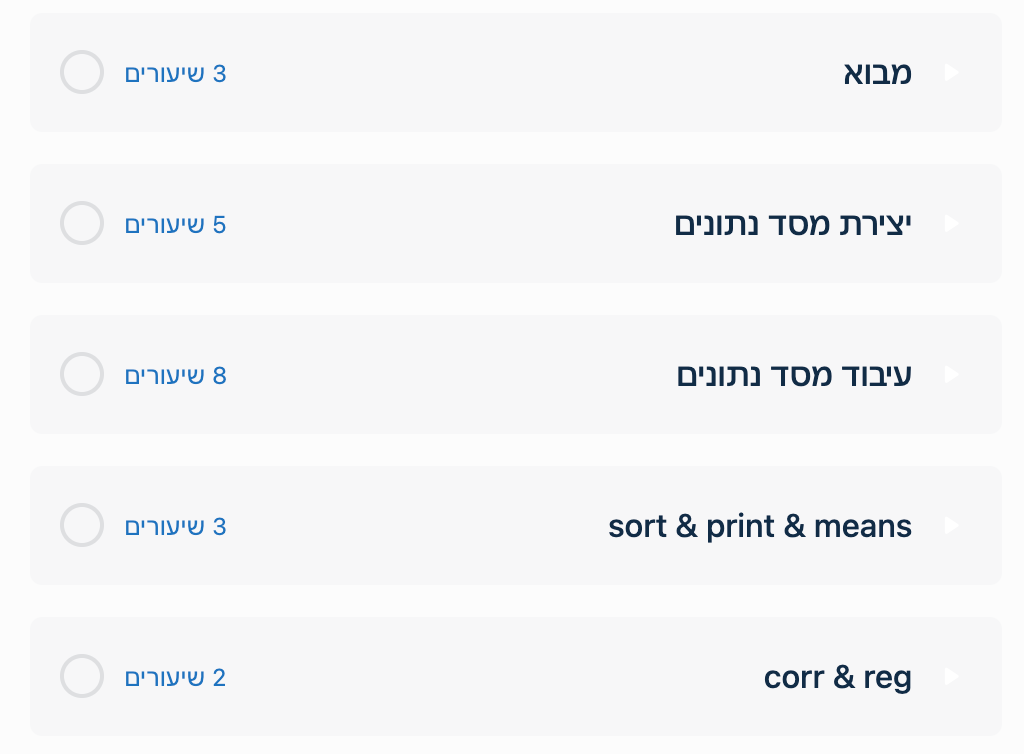Click the 2 שיעורים lessons link
1024x754 pixels.
(176, 678)
